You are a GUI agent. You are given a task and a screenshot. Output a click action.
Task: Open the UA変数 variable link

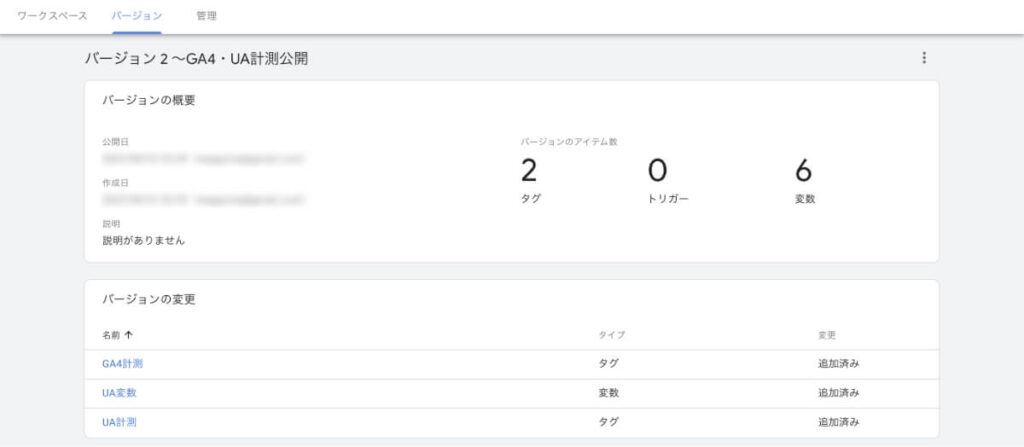coord(119,393)
